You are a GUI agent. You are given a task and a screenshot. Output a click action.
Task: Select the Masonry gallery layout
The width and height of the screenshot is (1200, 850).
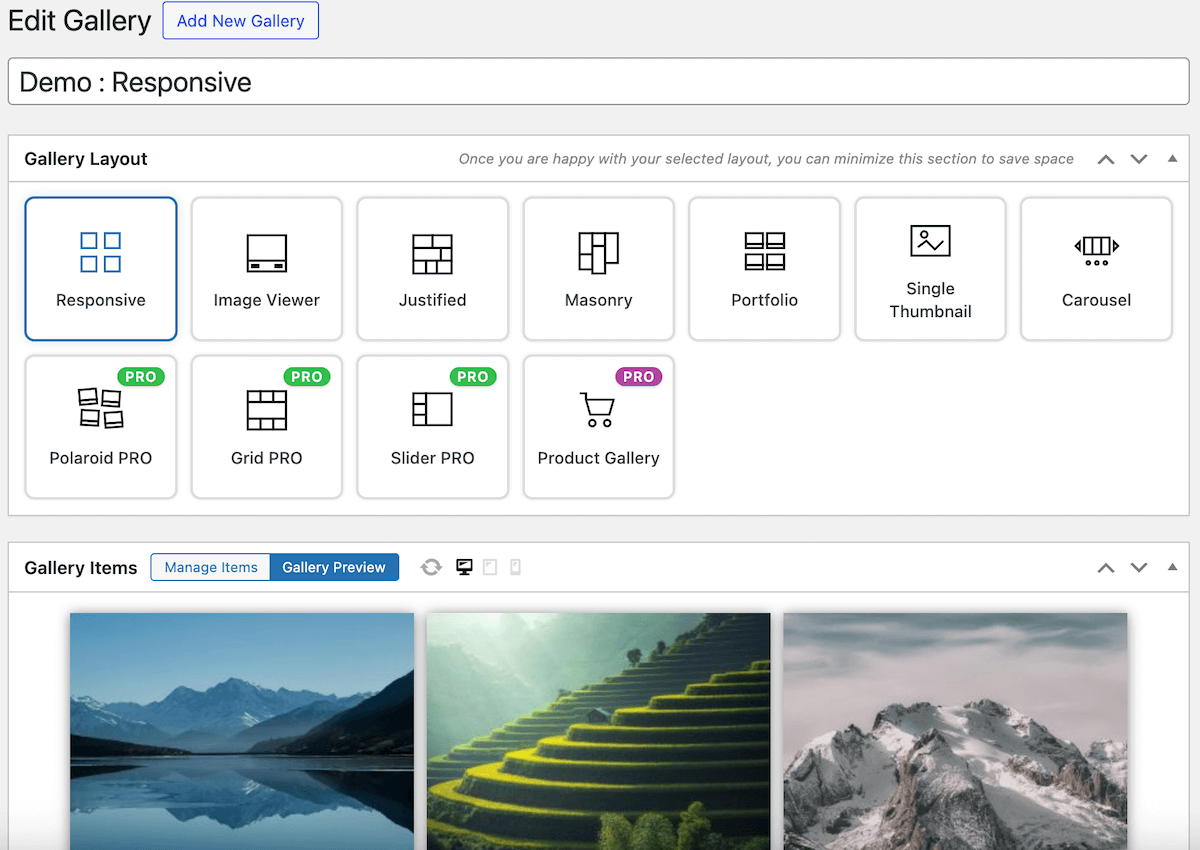[598, 268]
